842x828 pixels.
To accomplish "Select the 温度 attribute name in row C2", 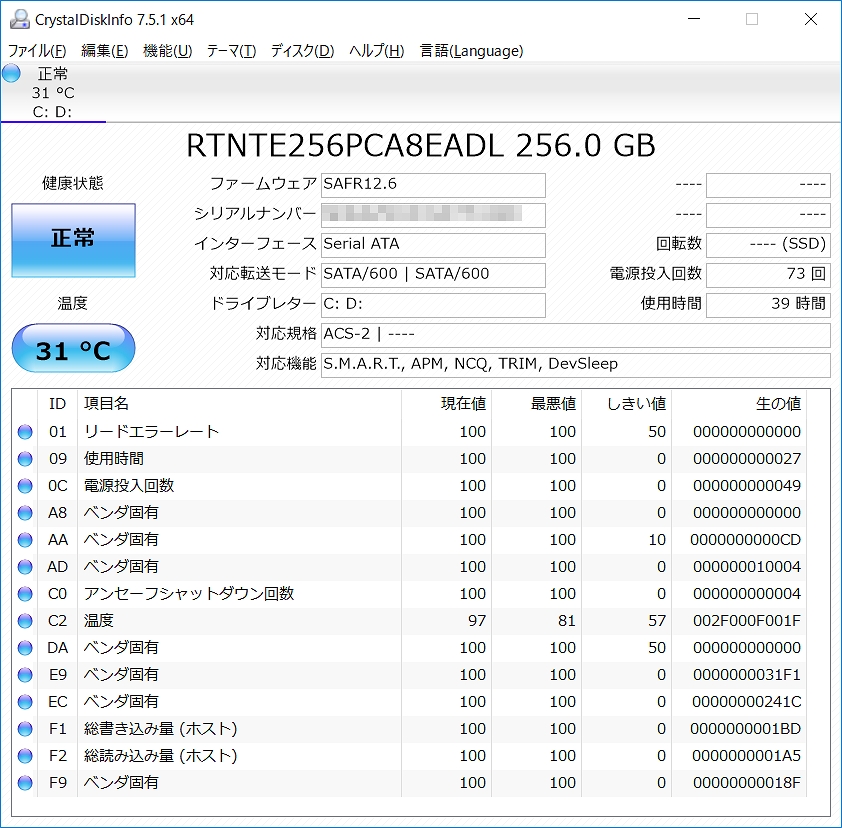I will [x=98, y=621].
